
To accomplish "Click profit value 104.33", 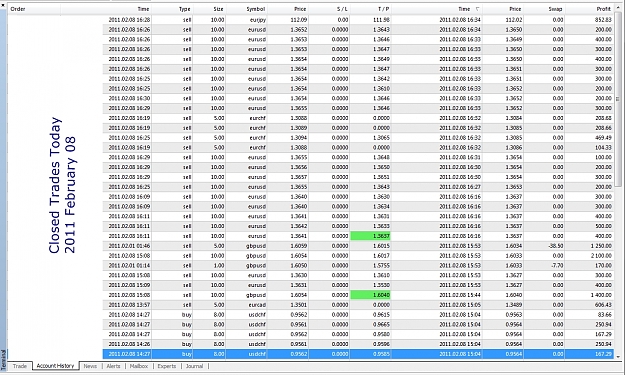I will [x=603, y=147].
